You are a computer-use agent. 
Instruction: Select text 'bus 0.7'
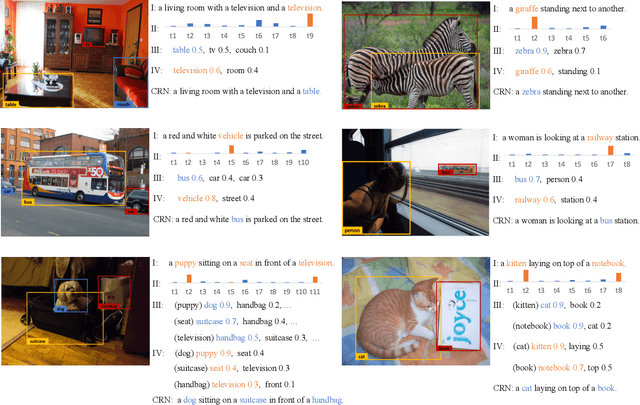pyautogui.click(x=527, y=179)
